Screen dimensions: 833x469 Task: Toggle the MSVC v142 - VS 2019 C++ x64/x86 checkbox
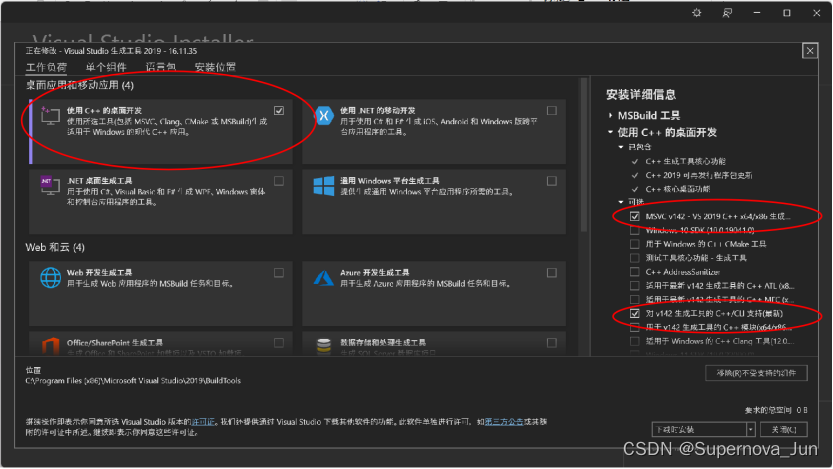click(x=634, y=216)
